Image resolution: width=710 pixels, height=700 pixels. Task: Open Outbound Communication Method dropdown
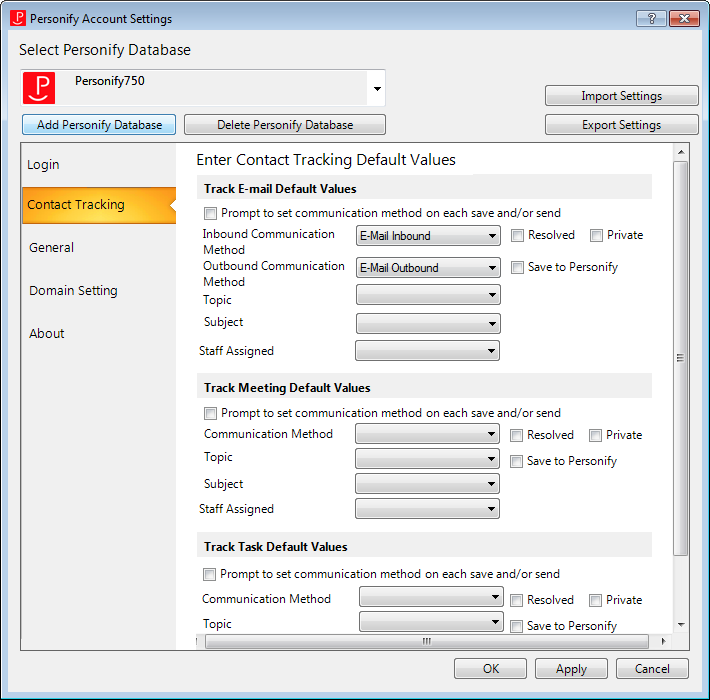pos(428,268)
